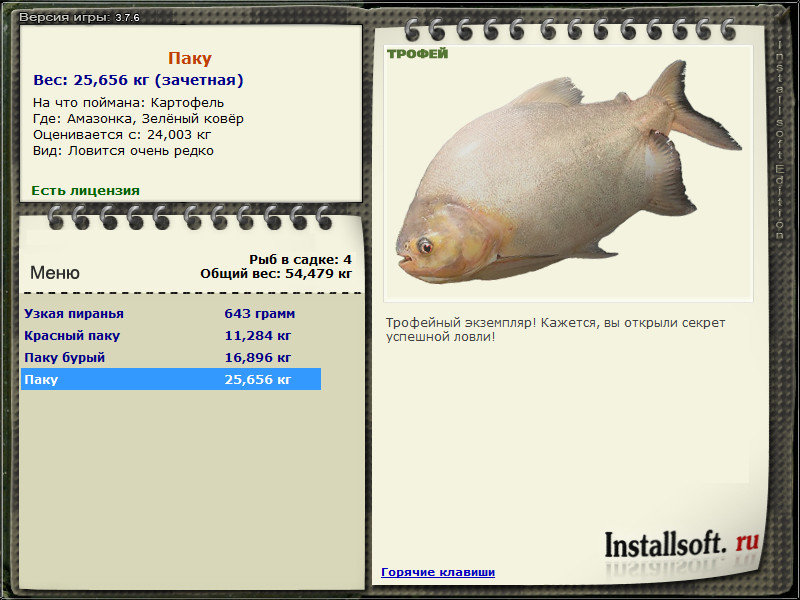Click the Общий вес: 54,479 кг total
This screenshot has height=600, width=800.
pyautogui.click(x=276, y=273)
